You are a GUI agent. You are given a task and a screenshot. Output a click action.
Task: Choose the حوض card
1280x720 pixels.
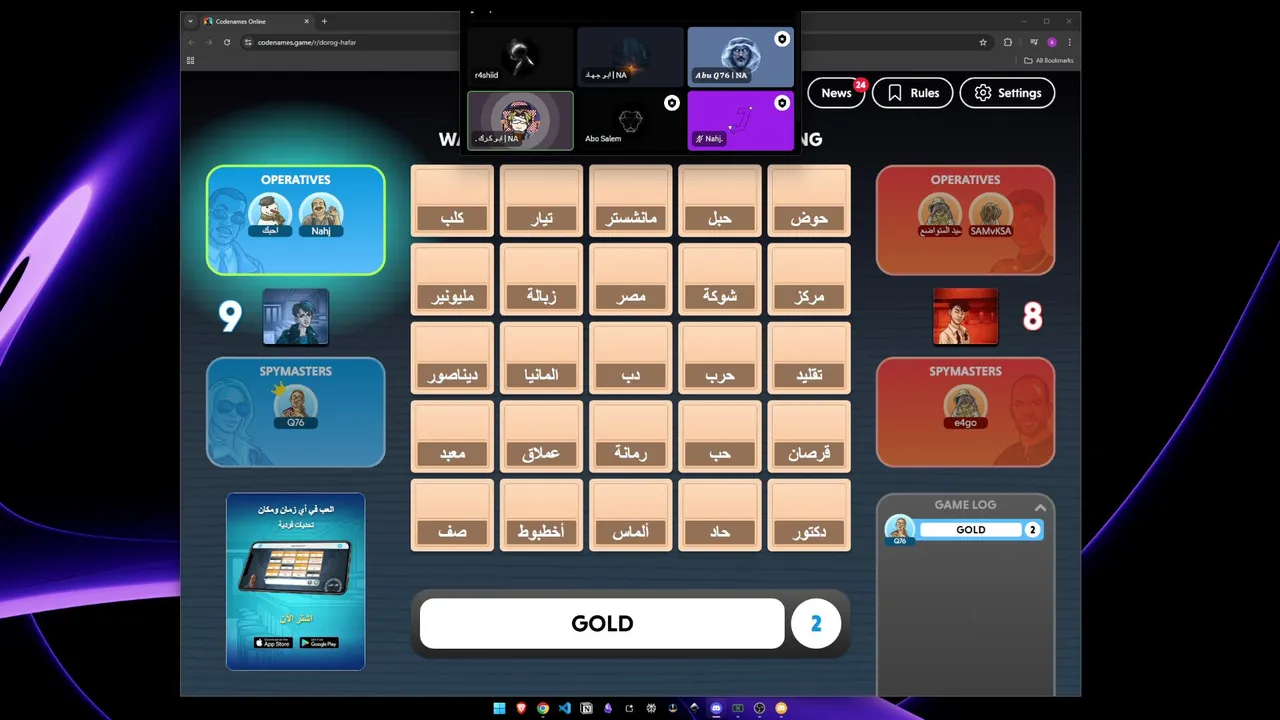pyautogui.click(x=809, y=201)
